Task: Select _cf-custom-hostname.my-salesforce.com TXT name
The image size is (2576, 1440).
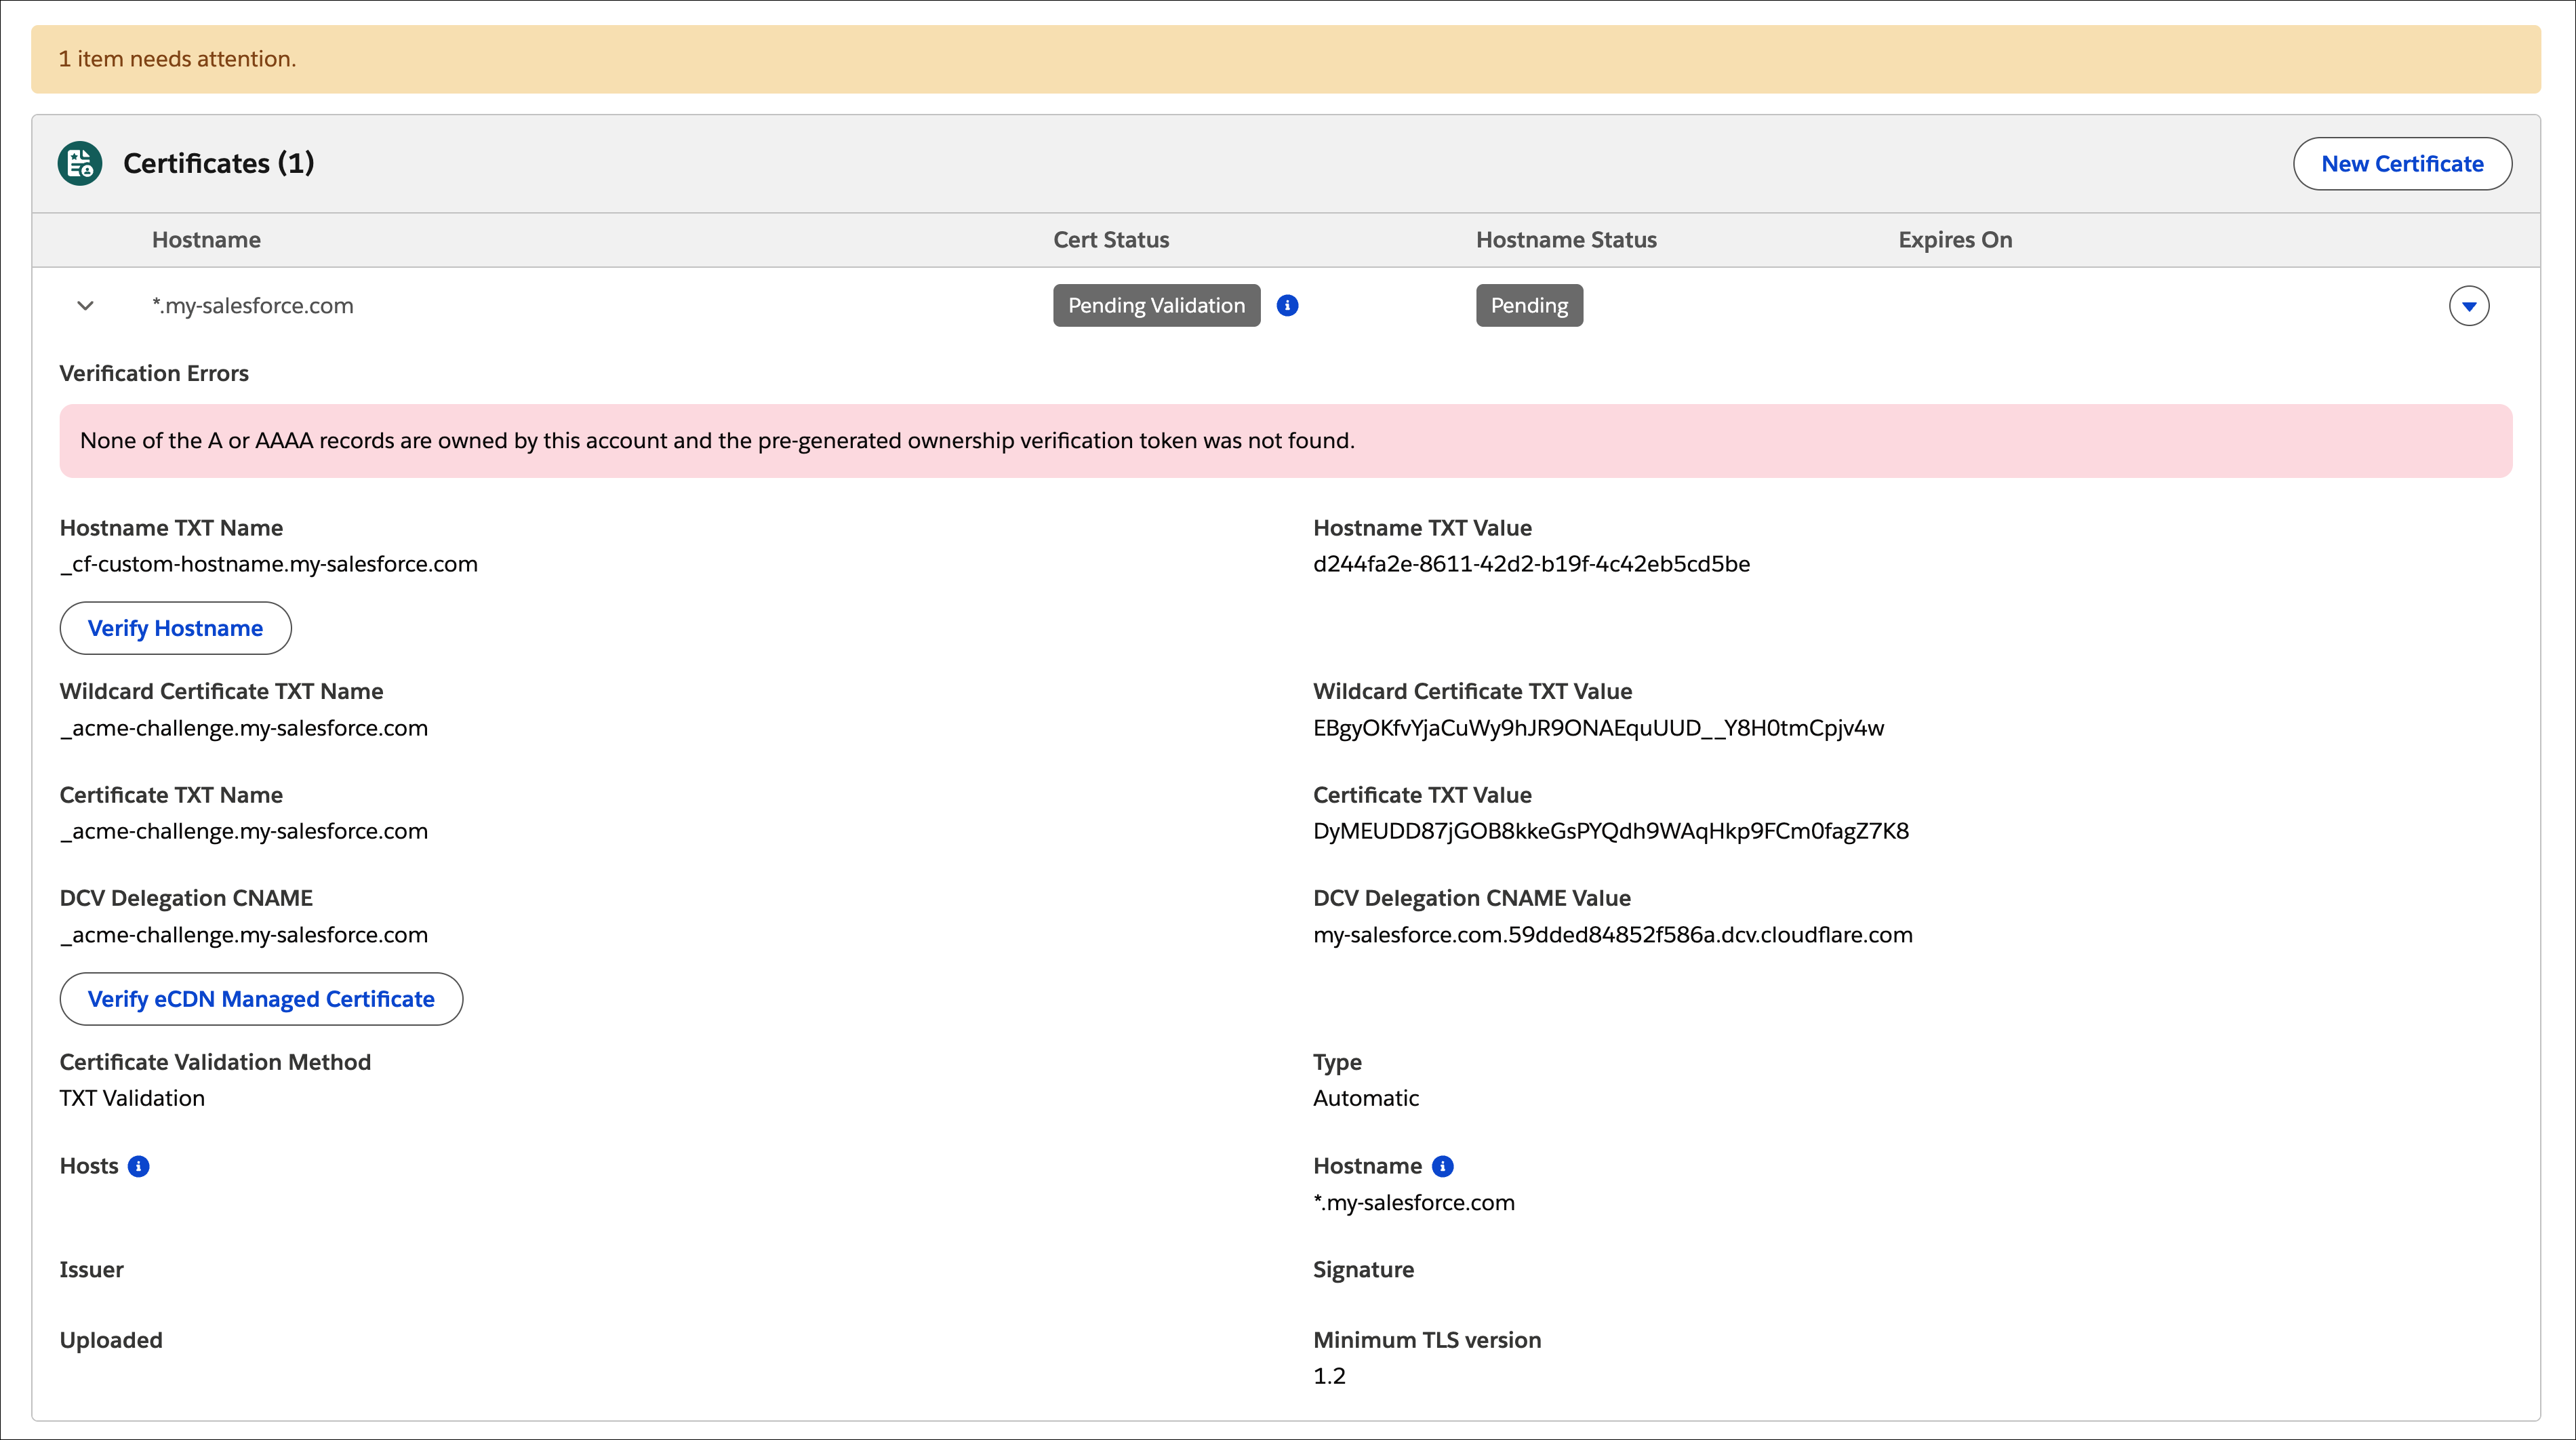Action: coord(269,564)
